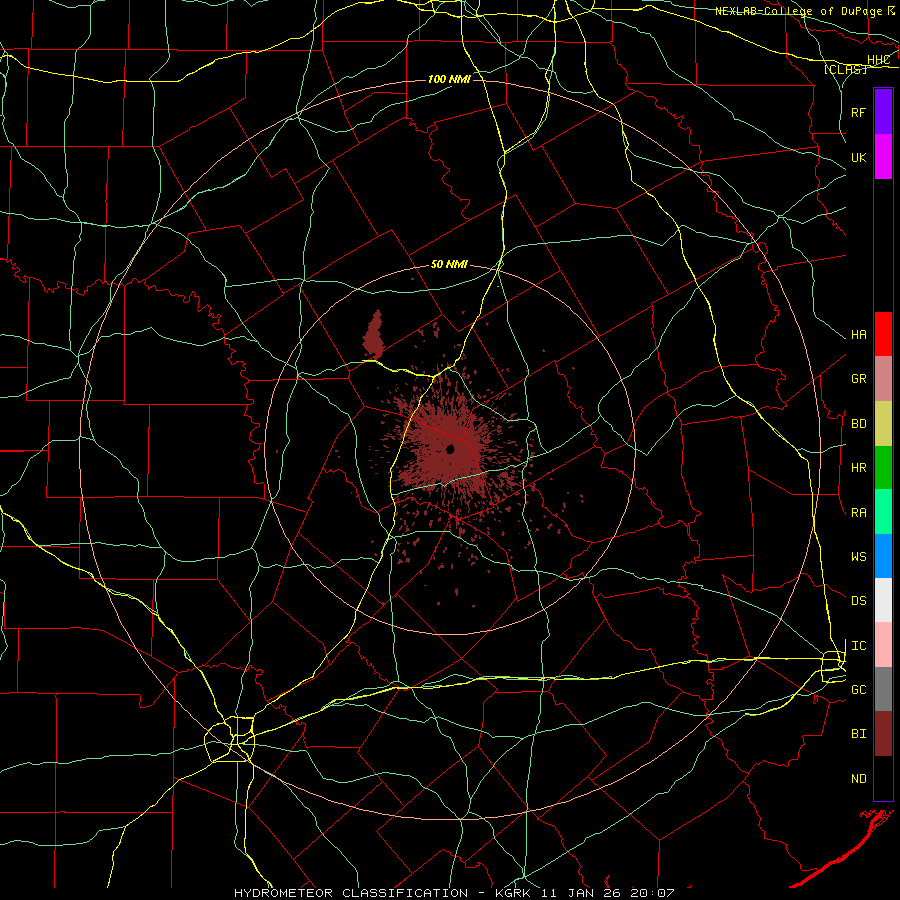Select the BD yellow legend block
The image size is (900, 900).
click(883, 424)
